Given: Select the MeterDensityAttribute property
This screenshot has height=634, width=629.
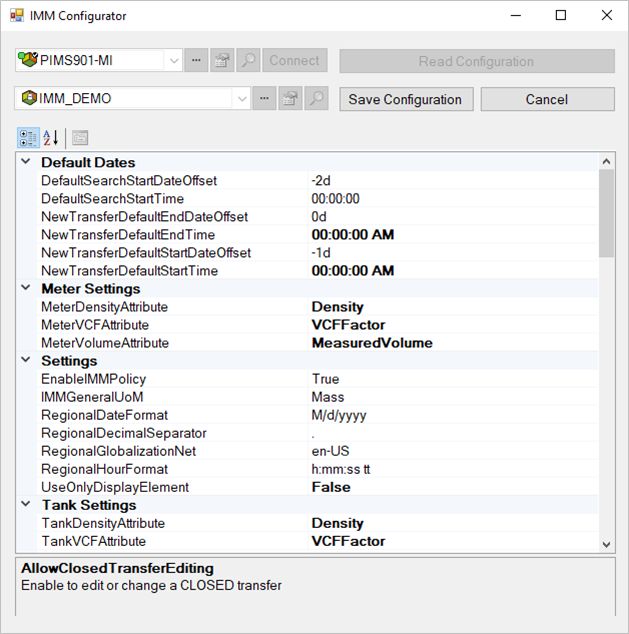Looking at the screenshot, I should pos(104,307).
